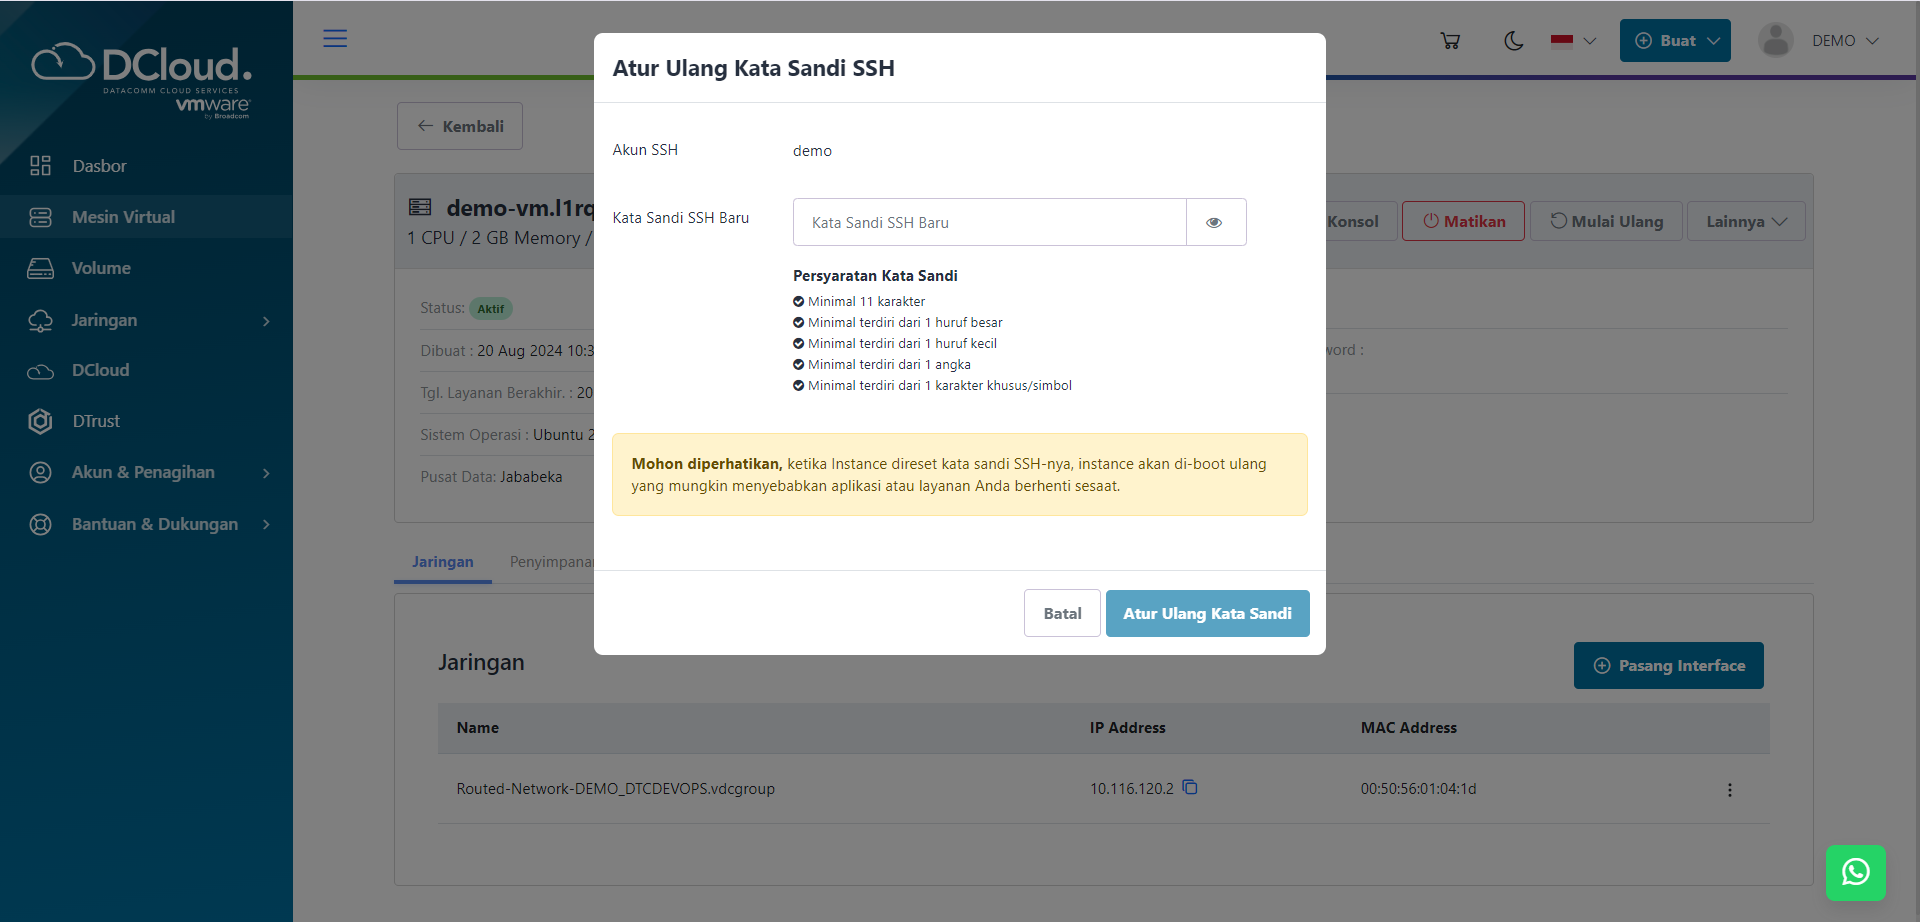Click the hamburger menu icon
1920x922 pixels.
tap(335, 39)
